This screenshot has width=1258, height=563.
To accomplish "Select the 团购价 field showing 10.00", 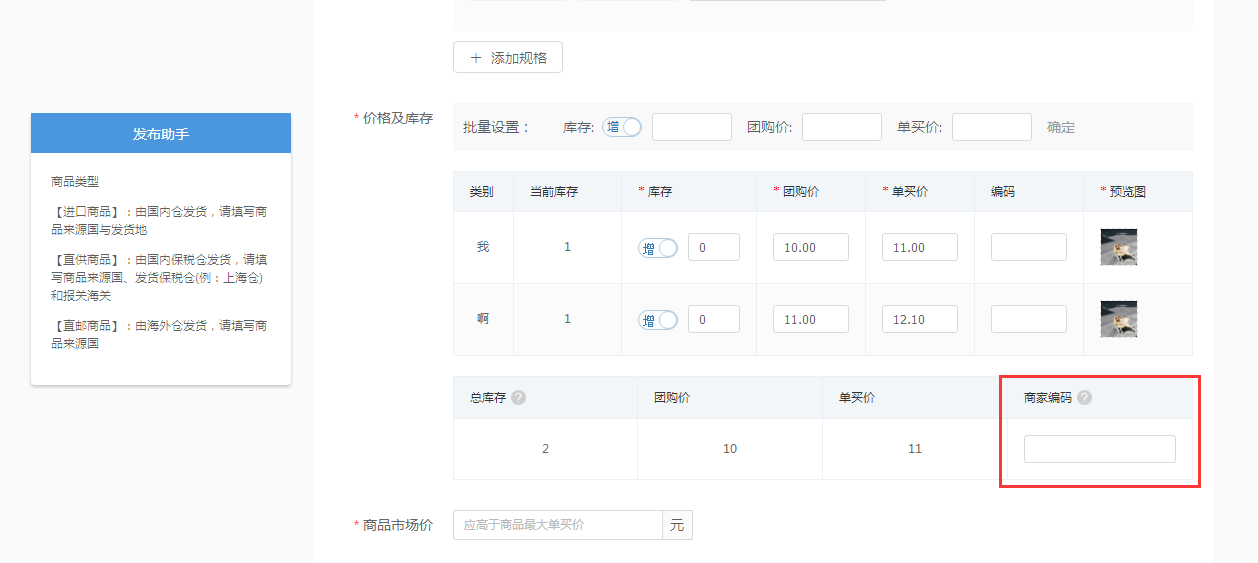I will pos(810,247).
